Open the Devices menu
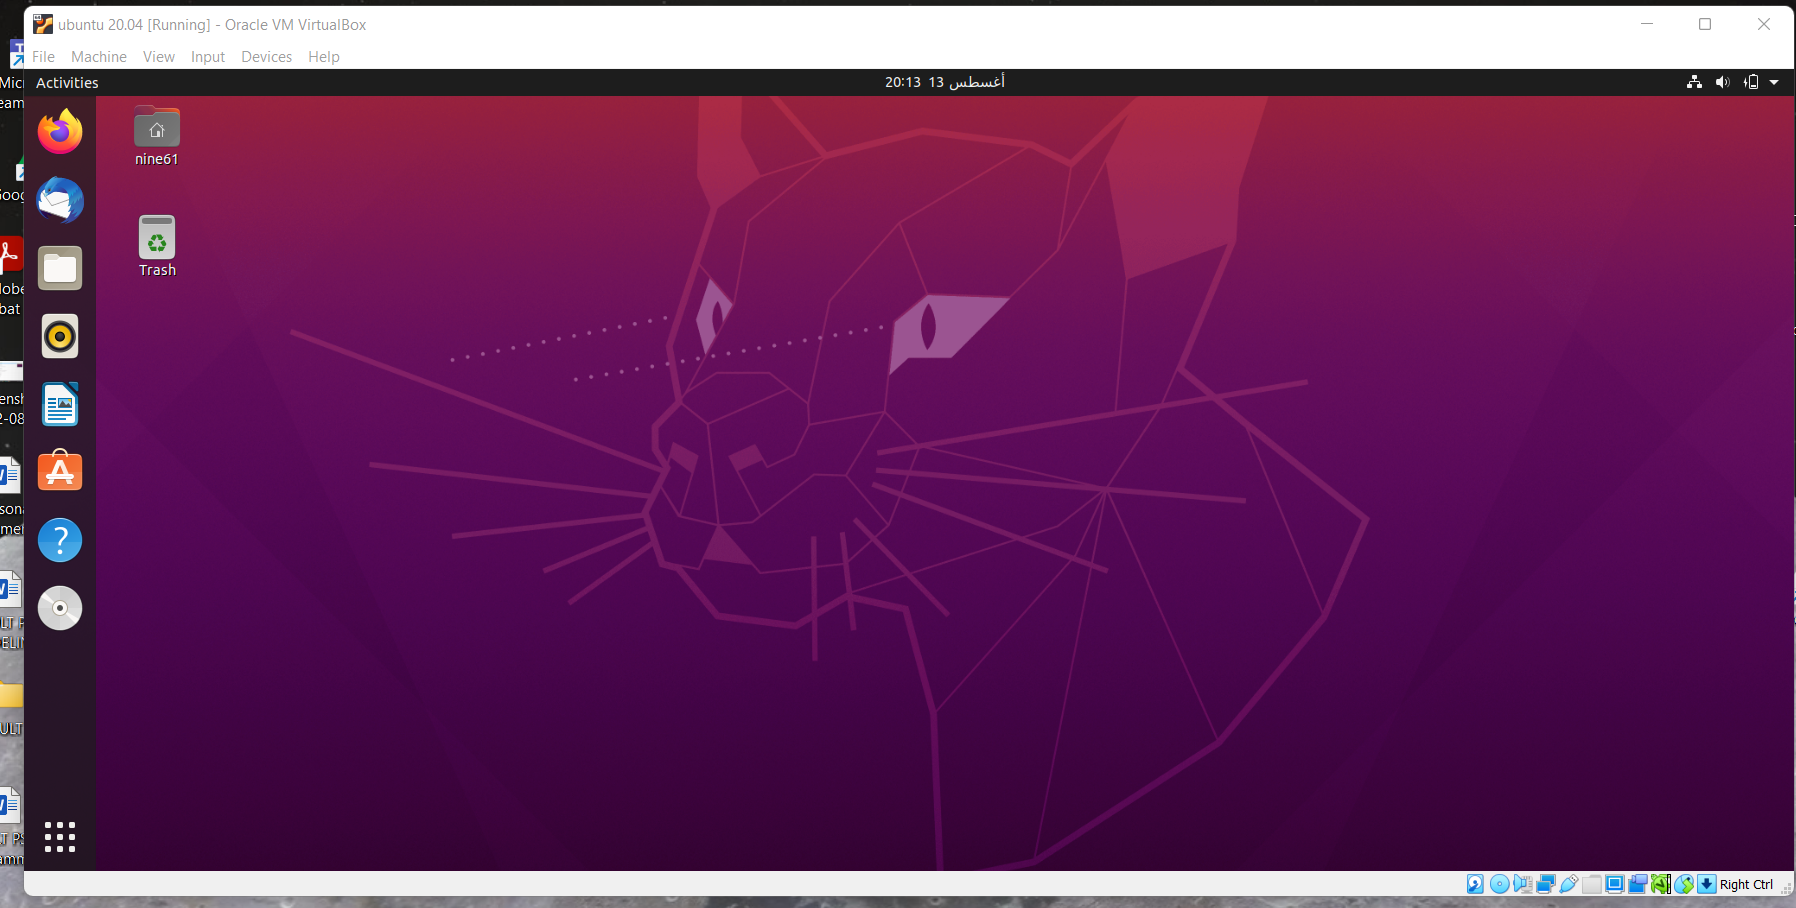Screen dimensions: 1796x908 [265, 56]
